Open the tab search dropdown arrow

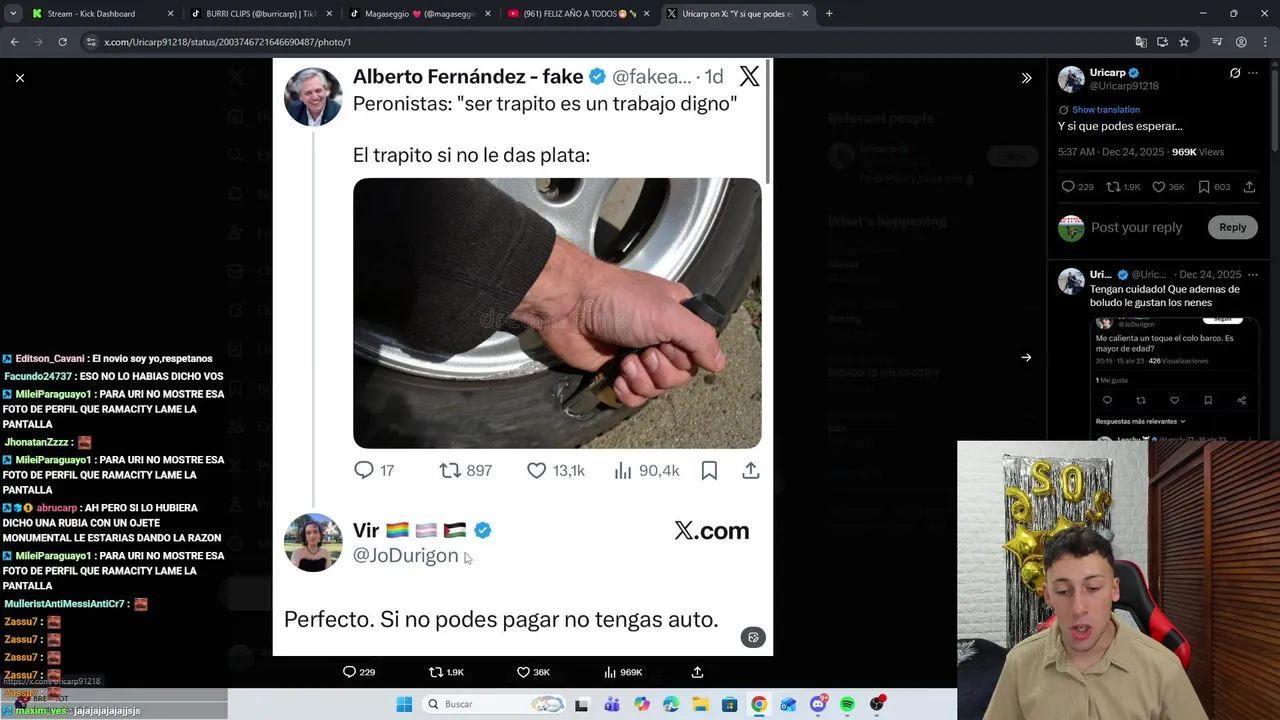coord(13,14)
